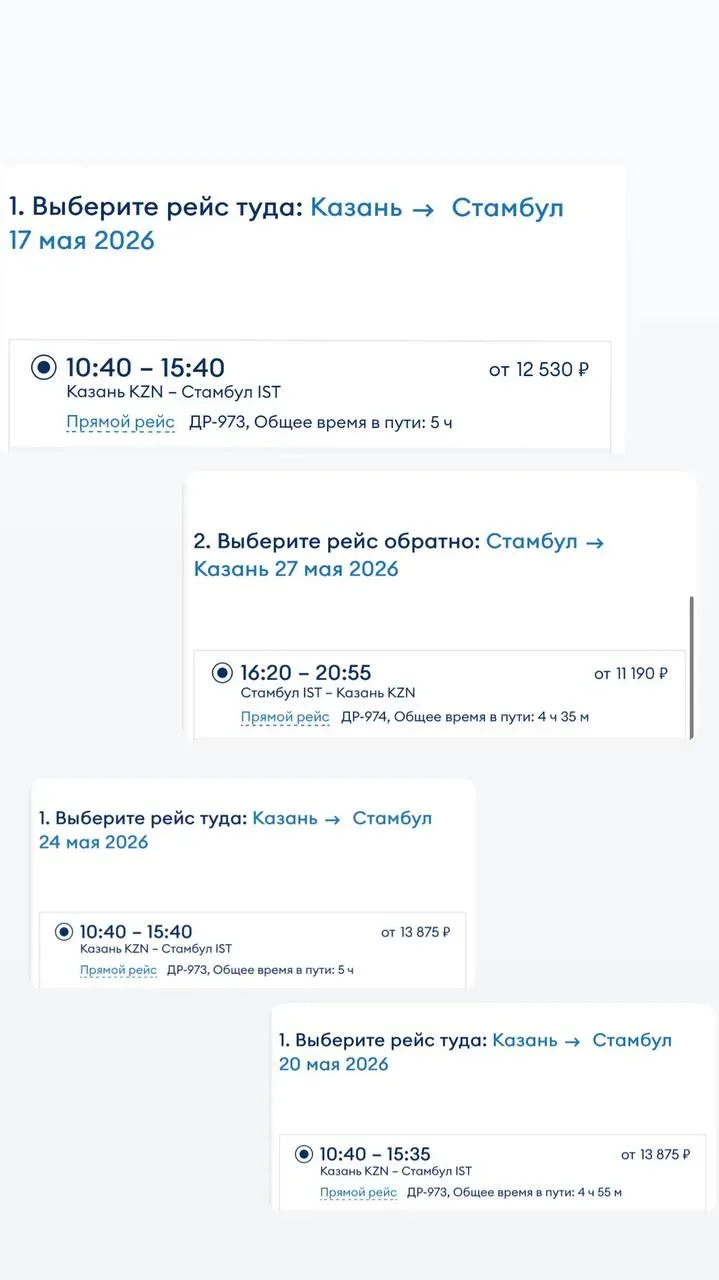Click the 16:20 – 20:55 flight time text
The width and height of the screenshot is (719, 1280).
(306, 673)
